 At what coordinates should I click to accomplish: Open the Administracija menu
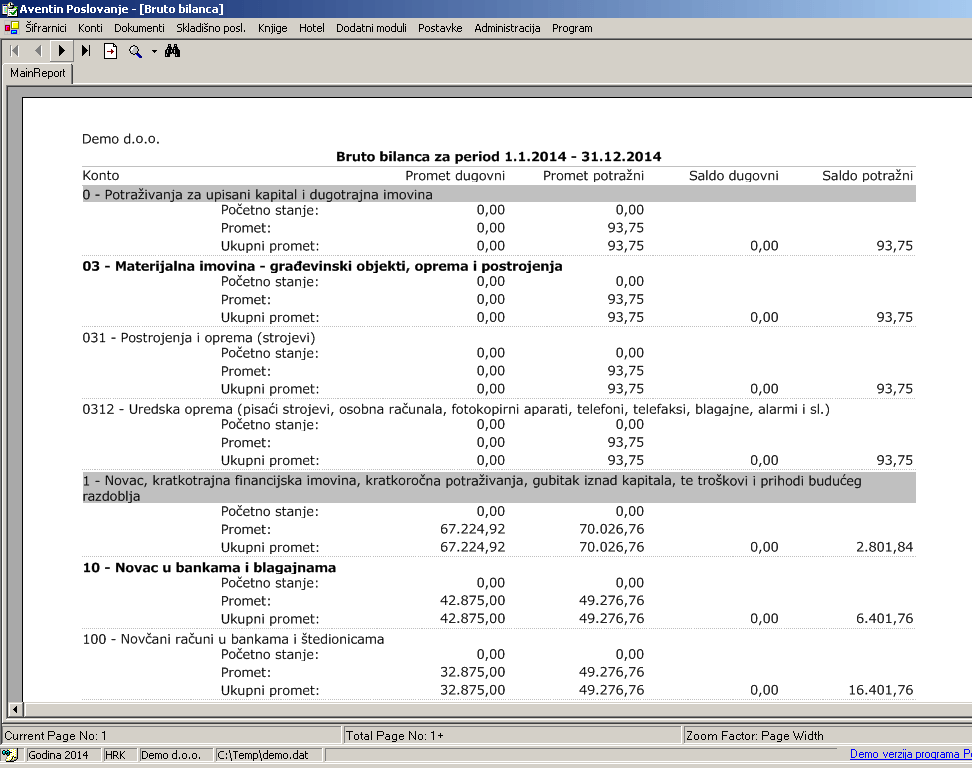[507, 28]
